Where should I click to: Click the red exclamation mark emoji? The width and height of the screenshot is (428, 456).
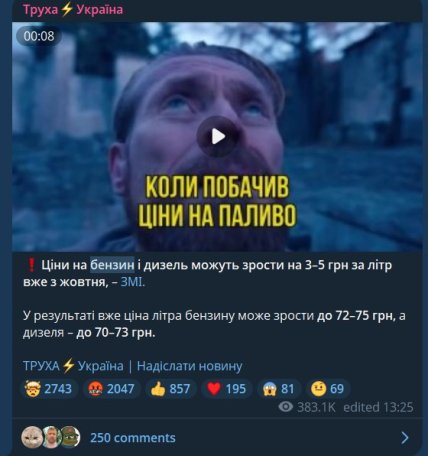31,265
